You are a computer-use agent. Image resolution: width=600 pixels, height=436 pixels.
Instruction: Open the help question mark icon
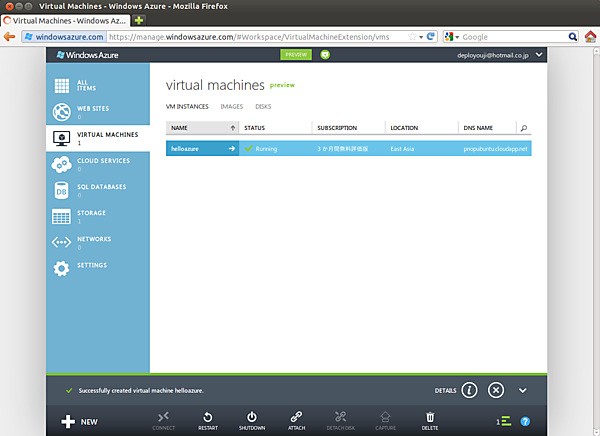pos(526,422)
